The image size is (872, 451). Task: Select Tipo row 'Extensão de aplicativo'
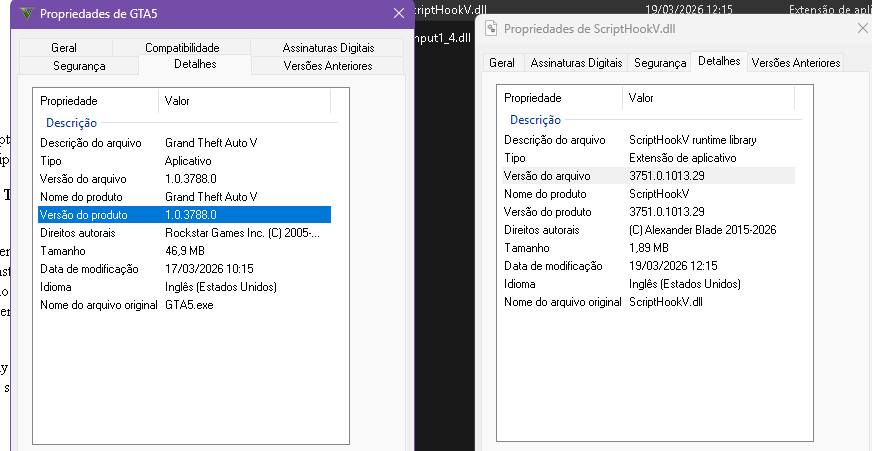648,158
